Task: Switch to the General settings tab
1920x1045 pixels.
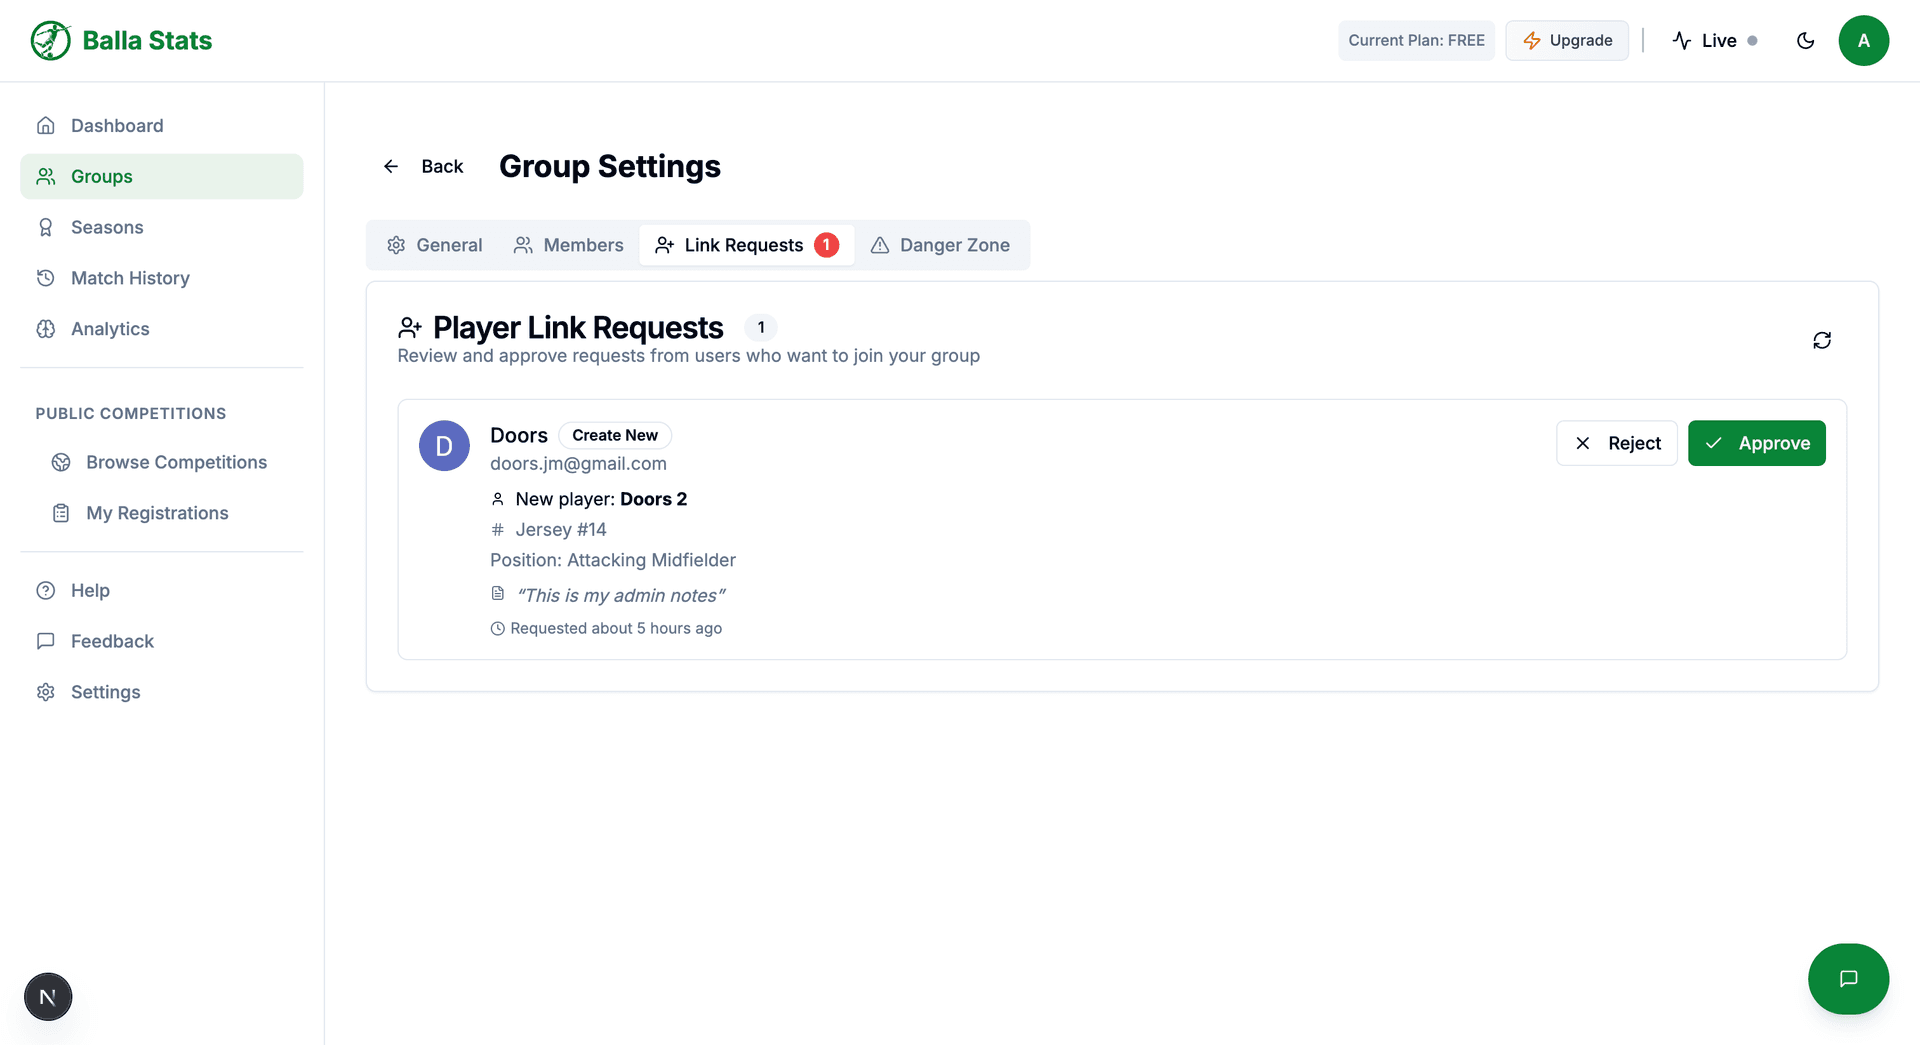Action: click(x=434, y=245)
